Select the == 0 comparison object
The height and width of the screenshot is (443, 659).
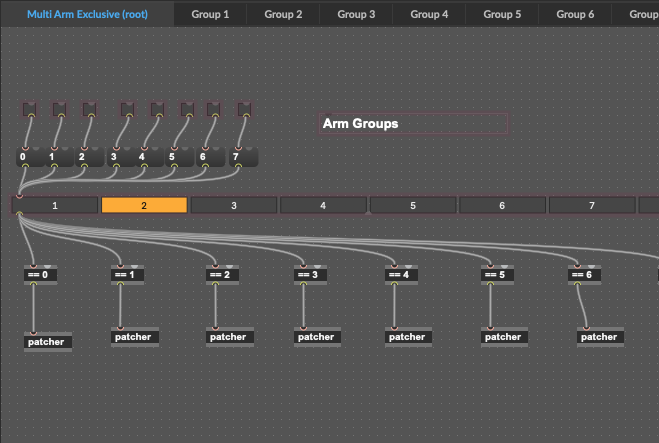(x=38, y=275)
